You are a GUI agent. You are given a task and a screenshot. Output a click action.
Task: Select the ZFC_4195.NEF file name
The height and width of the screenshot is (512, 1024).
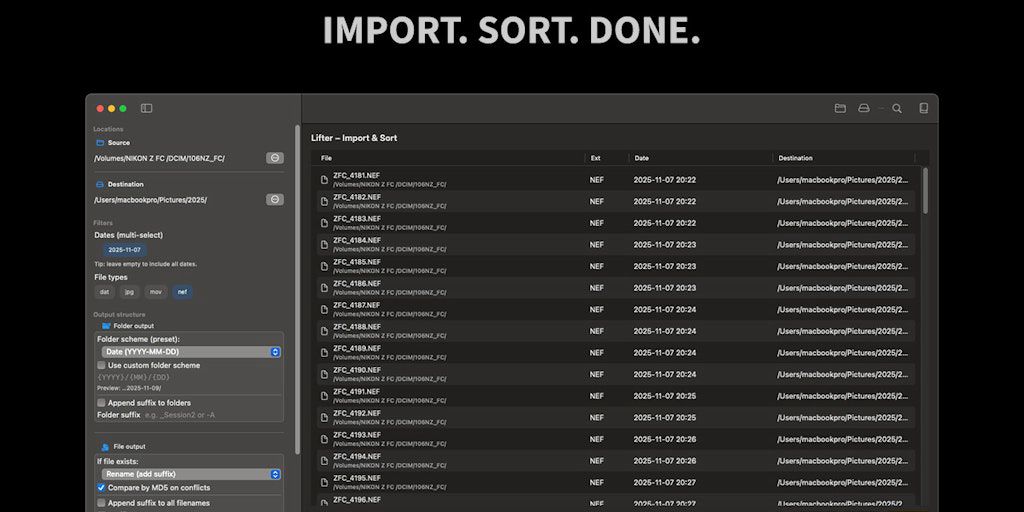(x=357, y=478)
